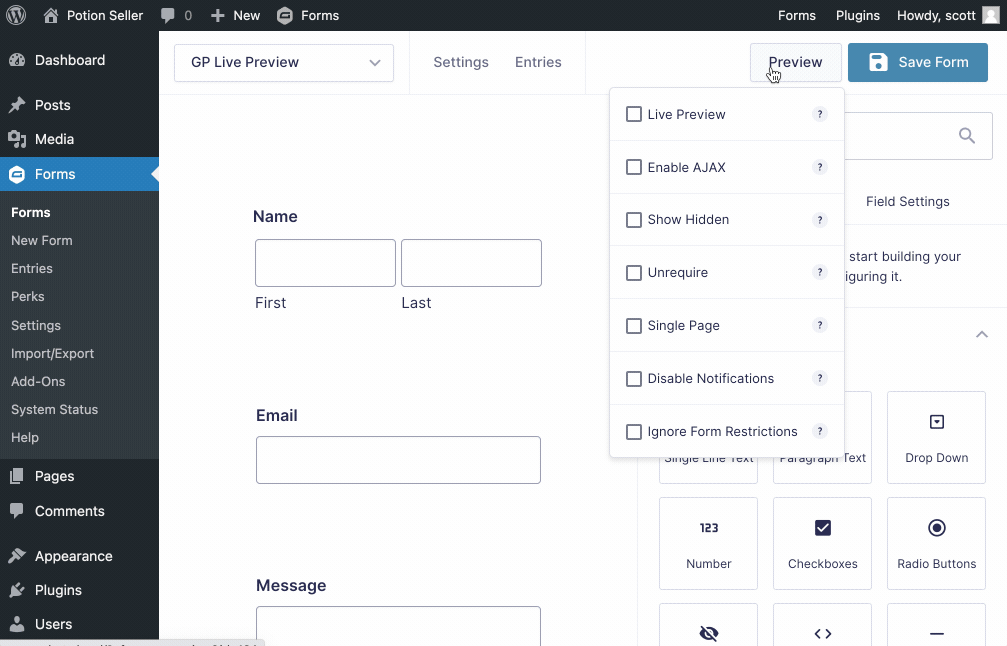
Task: Click the Comments icon in sidebar
Action: tap(17, 511)
